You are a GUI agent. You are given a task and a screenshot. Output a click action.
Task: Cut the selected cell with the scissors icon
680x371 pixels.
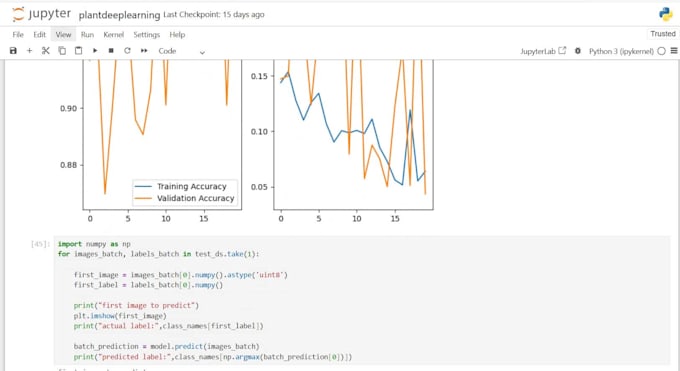click(x=46, y=51)
